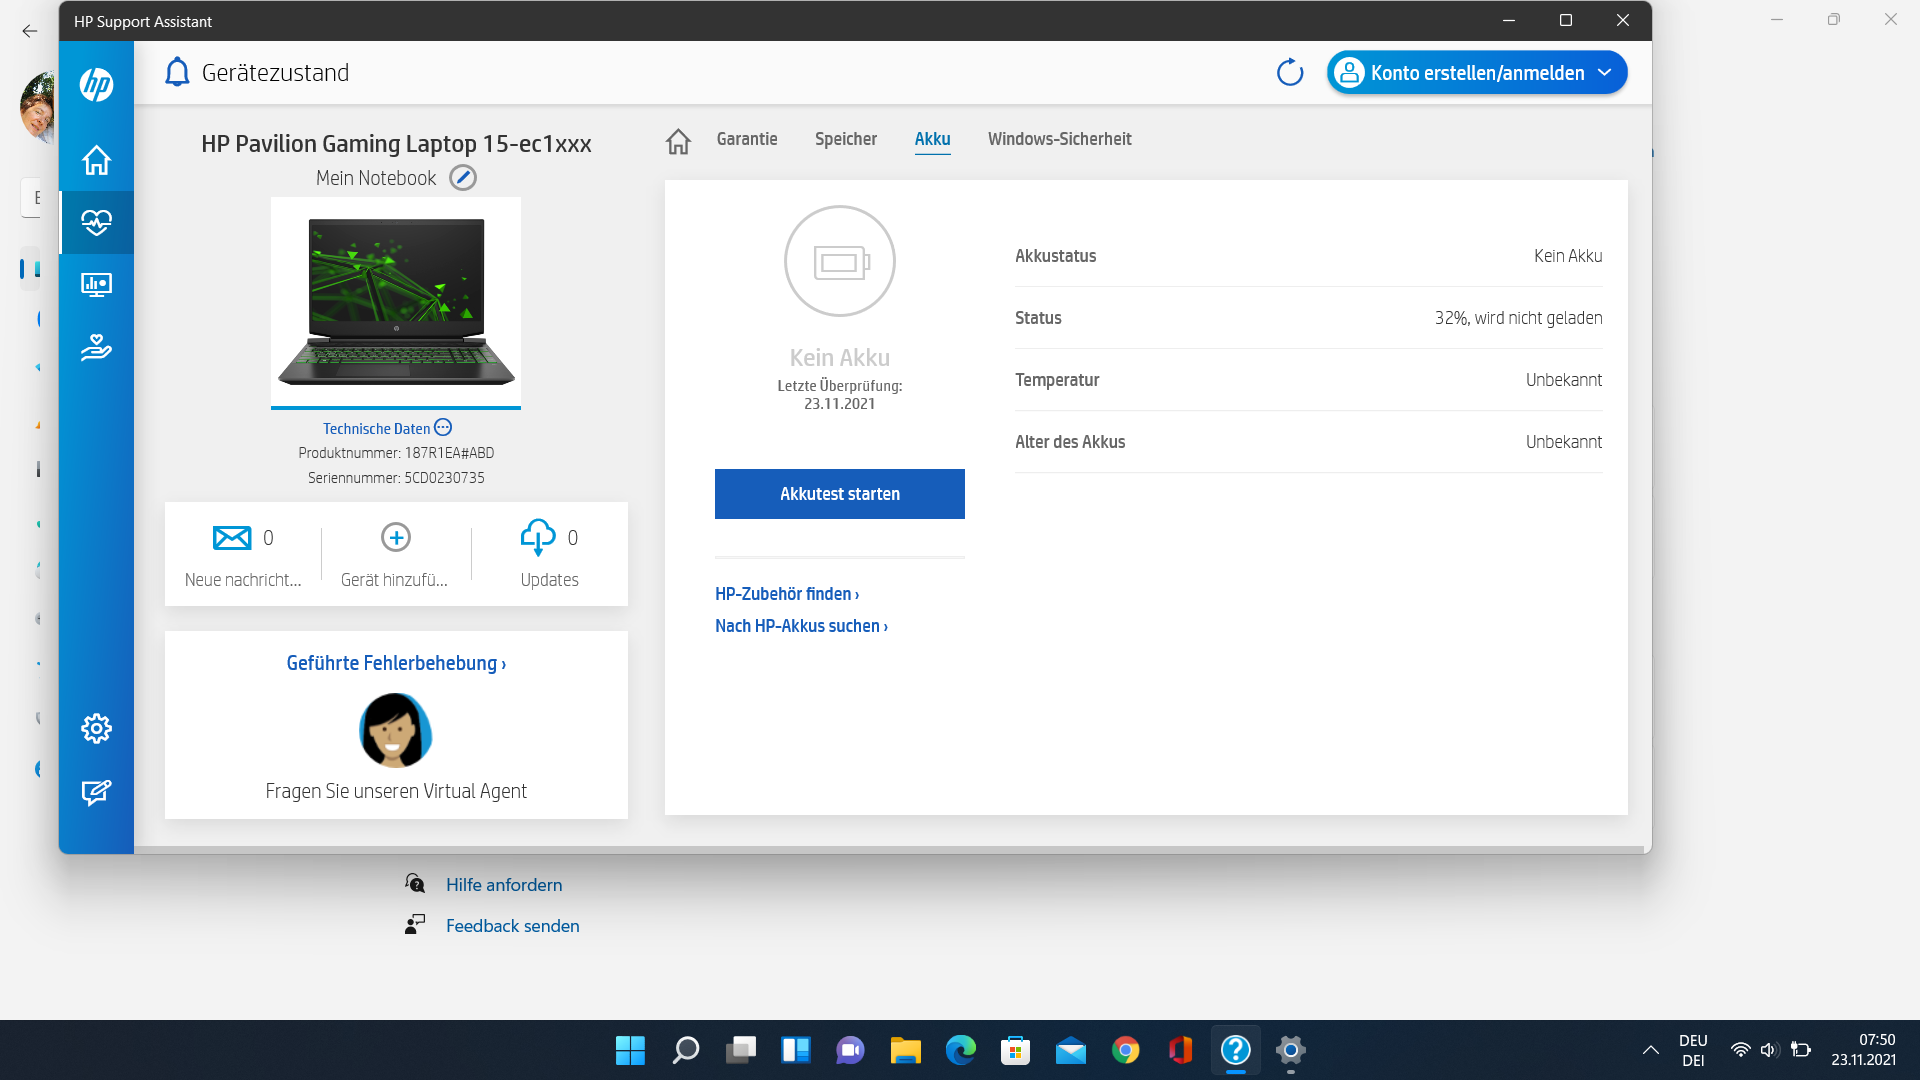Click the feedback pencil sidebar icon
Viewport: 1920px width, 1080px height.
point(96,792)
